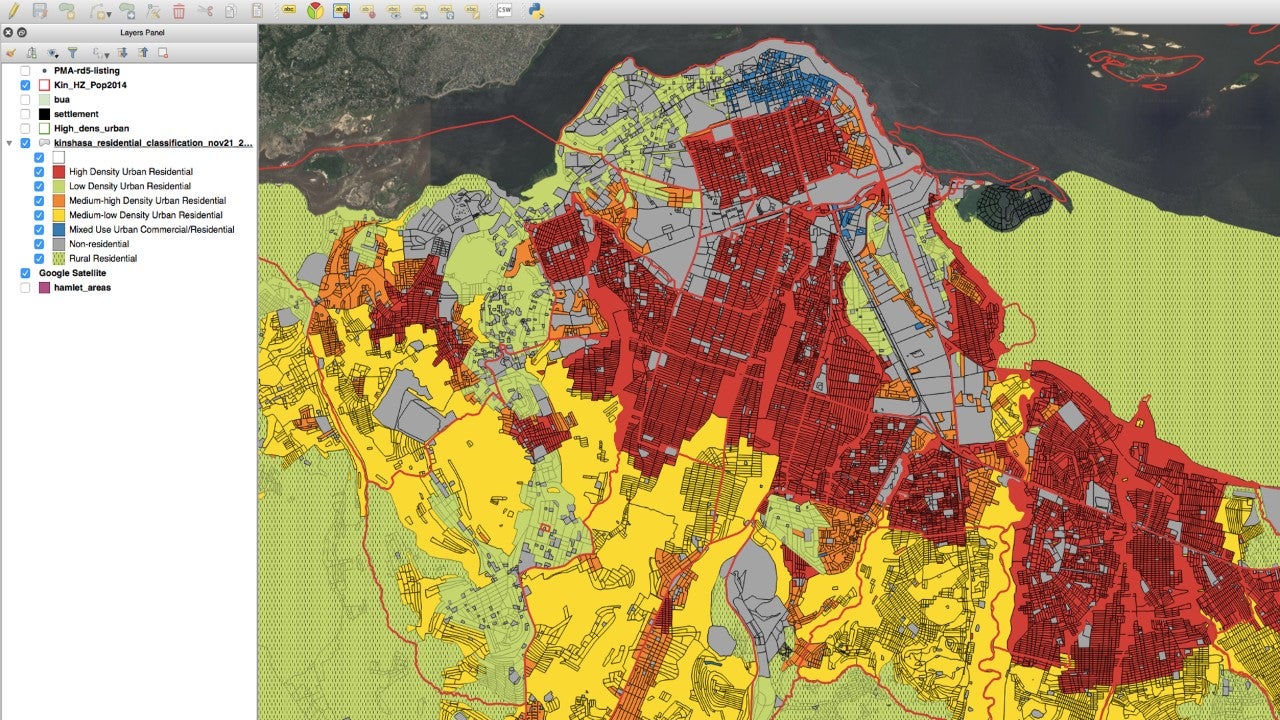
Task: Toggle editing with the pencil icon
Action: 13,11
